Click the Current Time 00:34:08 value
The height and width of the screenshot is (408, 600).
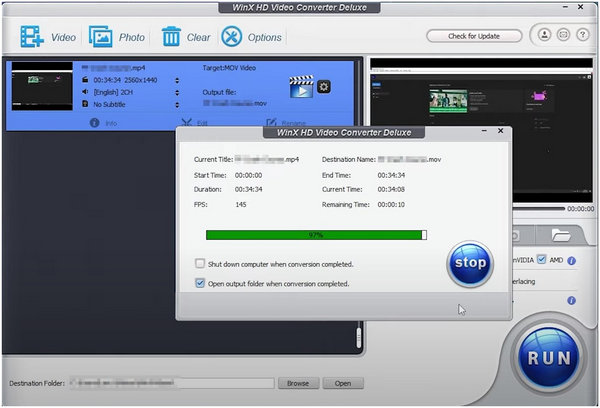(391, 189)
